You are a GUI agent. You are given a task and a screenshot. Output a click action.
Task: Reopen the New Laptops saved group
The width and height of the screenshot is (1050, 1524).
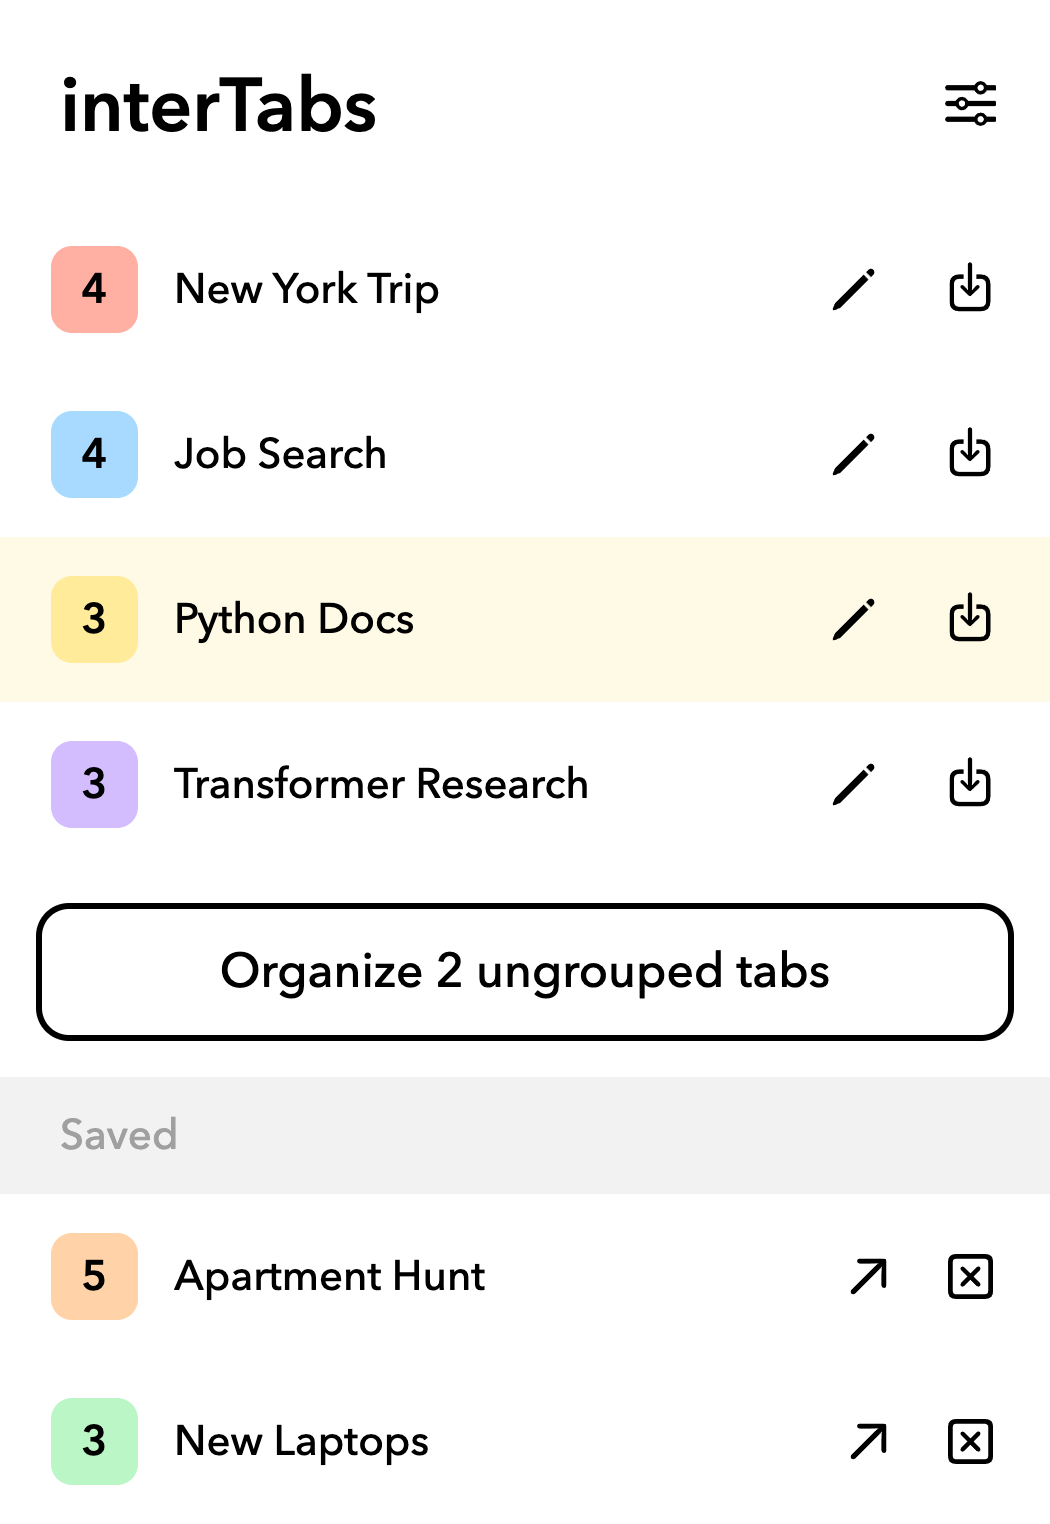(x=868, y=1442)
